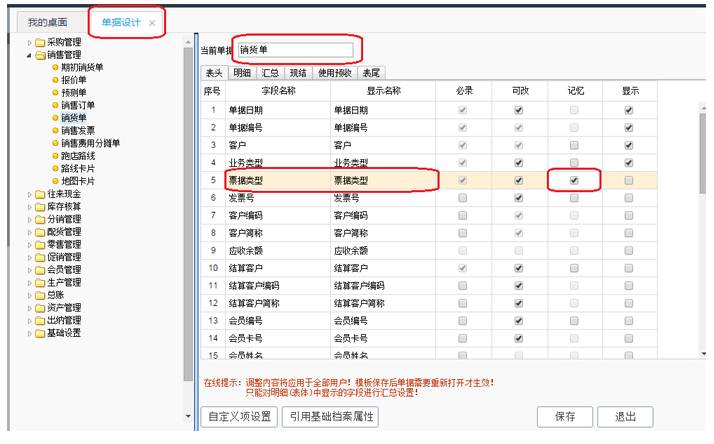Click the tree panel vertical scrollbar thumb
The height and width of the screenshot is (444, 714).
pyautogui.click(x=188, y=214)
